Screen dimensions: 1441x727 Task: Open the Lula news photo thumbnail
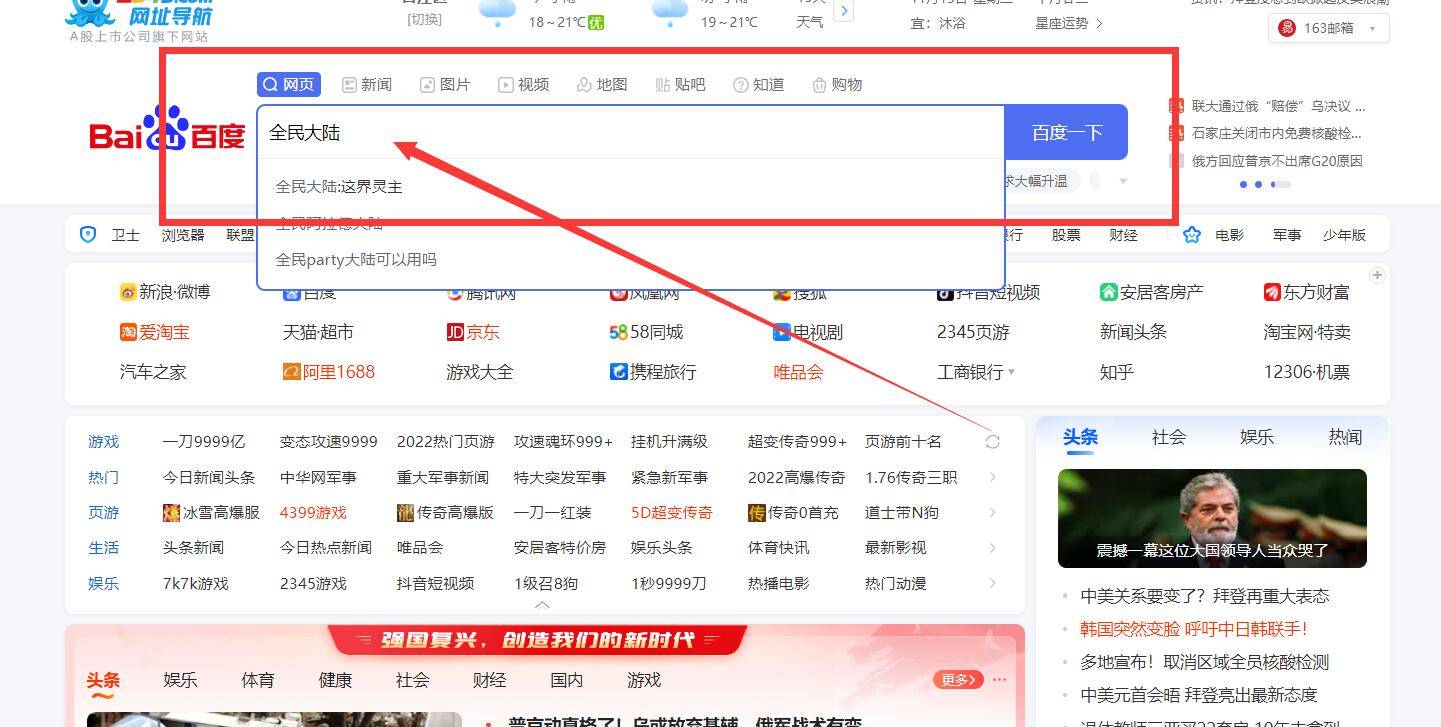click(x=1212, y=518)
